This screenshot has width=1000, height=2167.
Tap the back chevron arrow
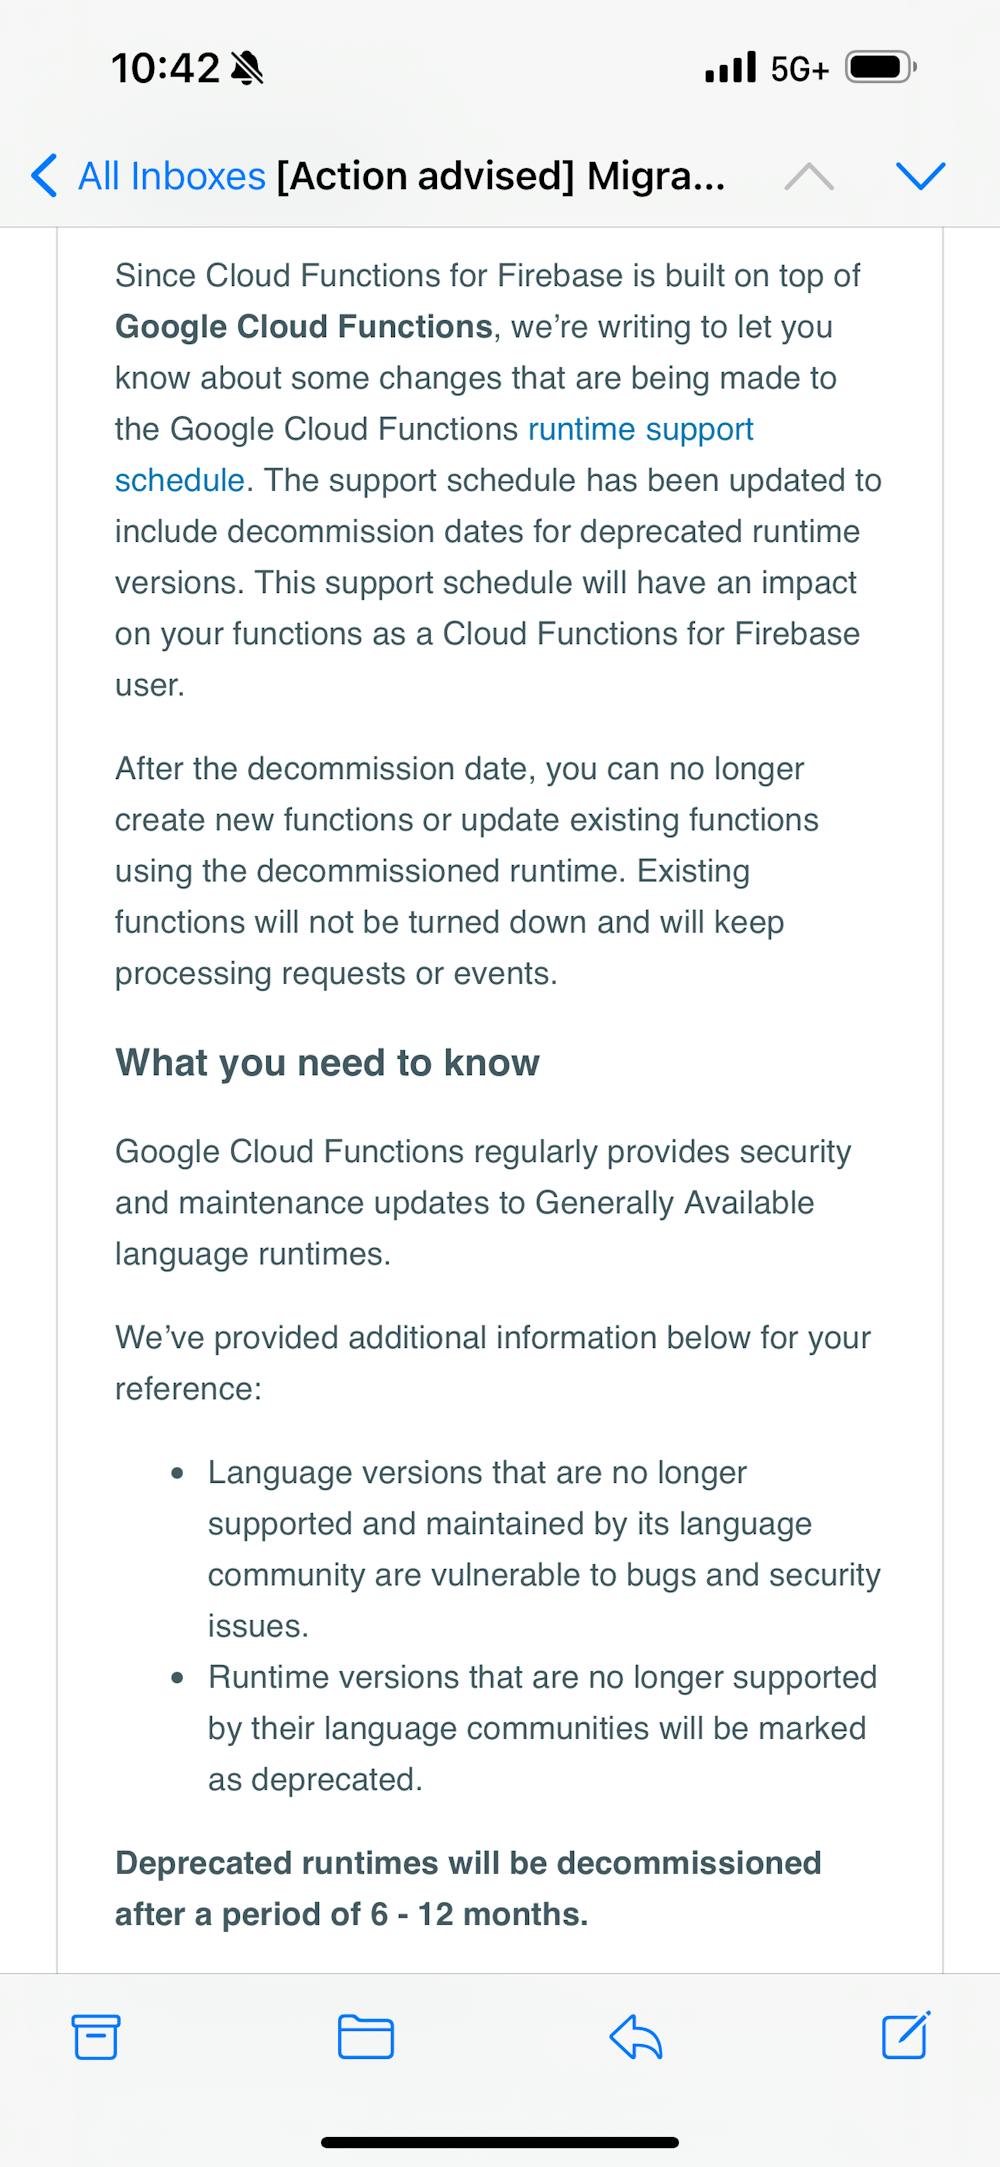[x=44, y=176]
